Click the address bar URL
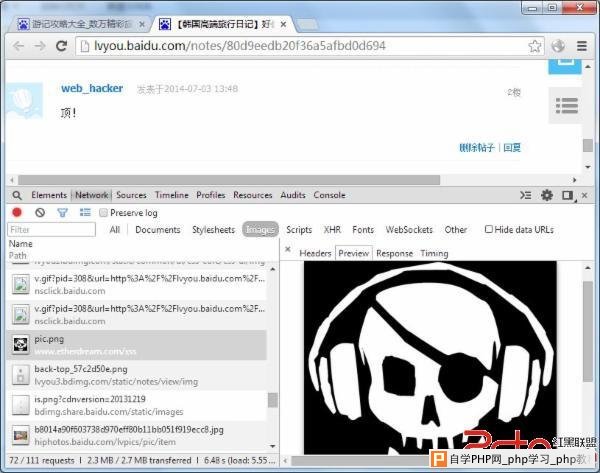600x473 pixels. (240, 46)
